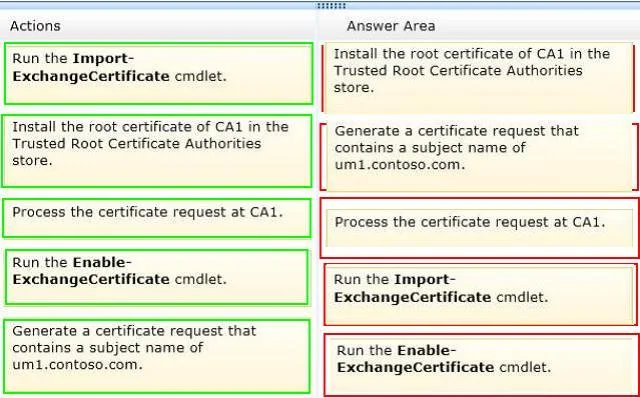
Task: Select Generate certificate request in Actions list
Action: (x=157, y=356)
